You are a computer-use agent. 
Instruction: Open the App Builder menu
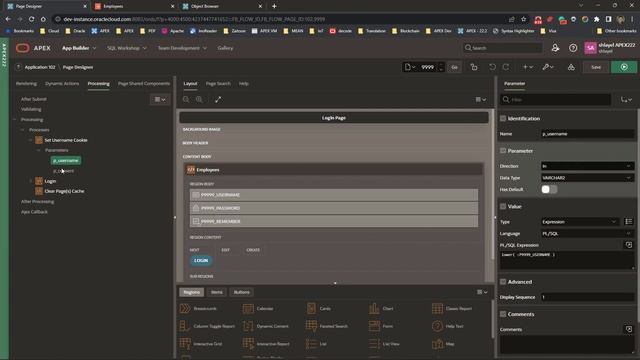click(79, 48)
